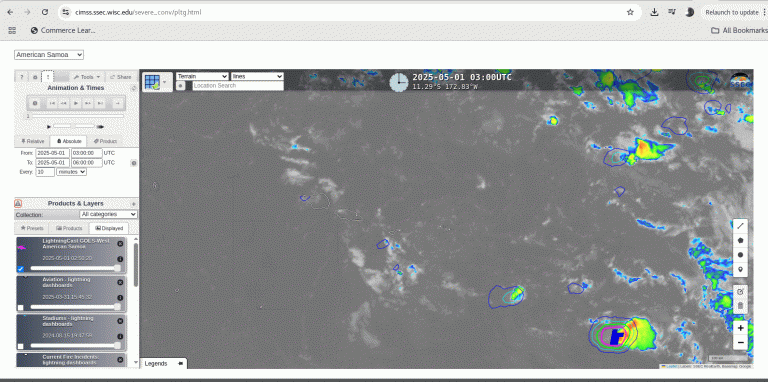Edit the To time field 06:00:00
The width and height of the screenshot is (768, 382).
coord(87,162)
